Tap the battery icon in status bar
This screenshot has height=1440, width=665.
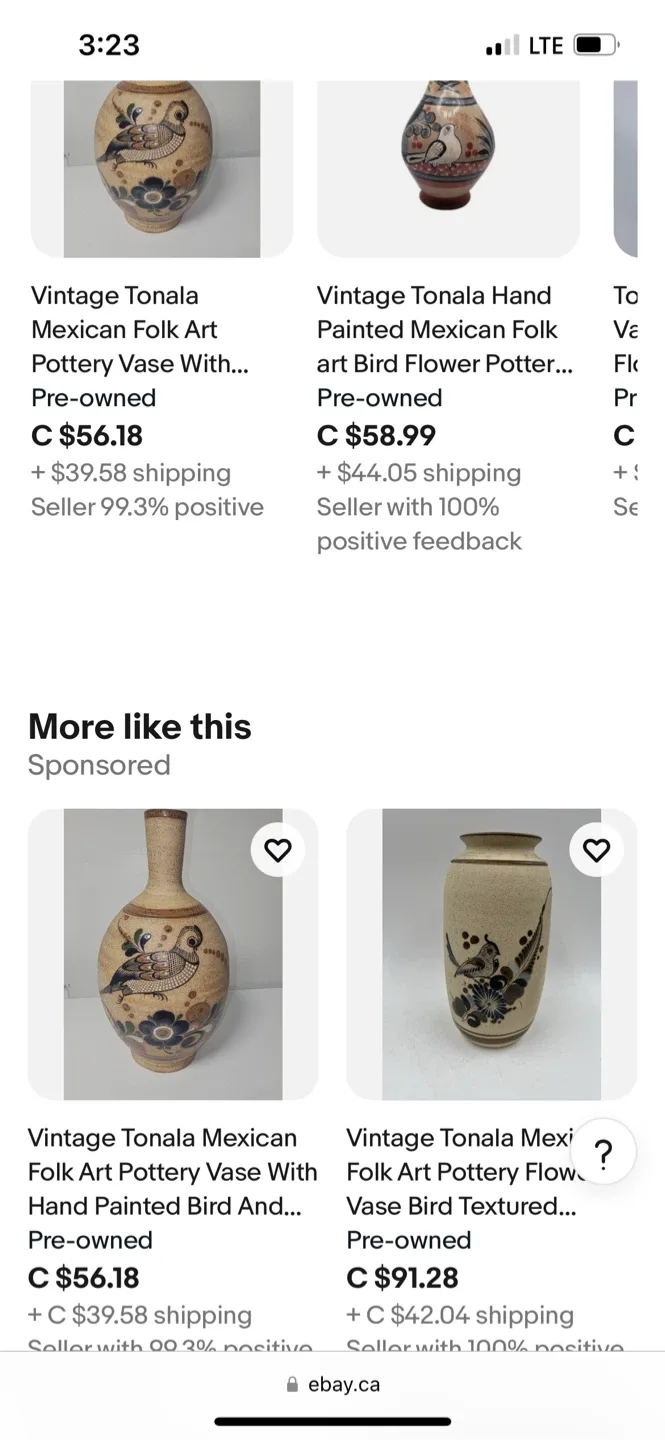[x=596, y=45]
